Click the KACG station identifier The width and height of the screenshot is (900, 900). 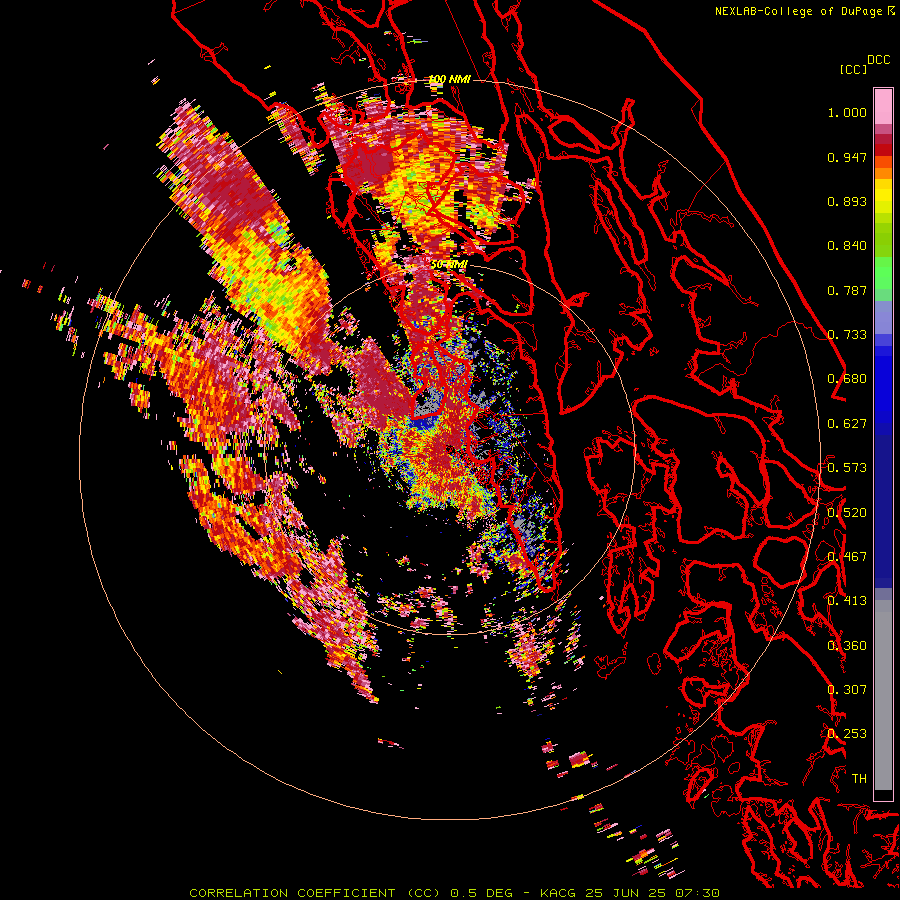tap(560, 893)
